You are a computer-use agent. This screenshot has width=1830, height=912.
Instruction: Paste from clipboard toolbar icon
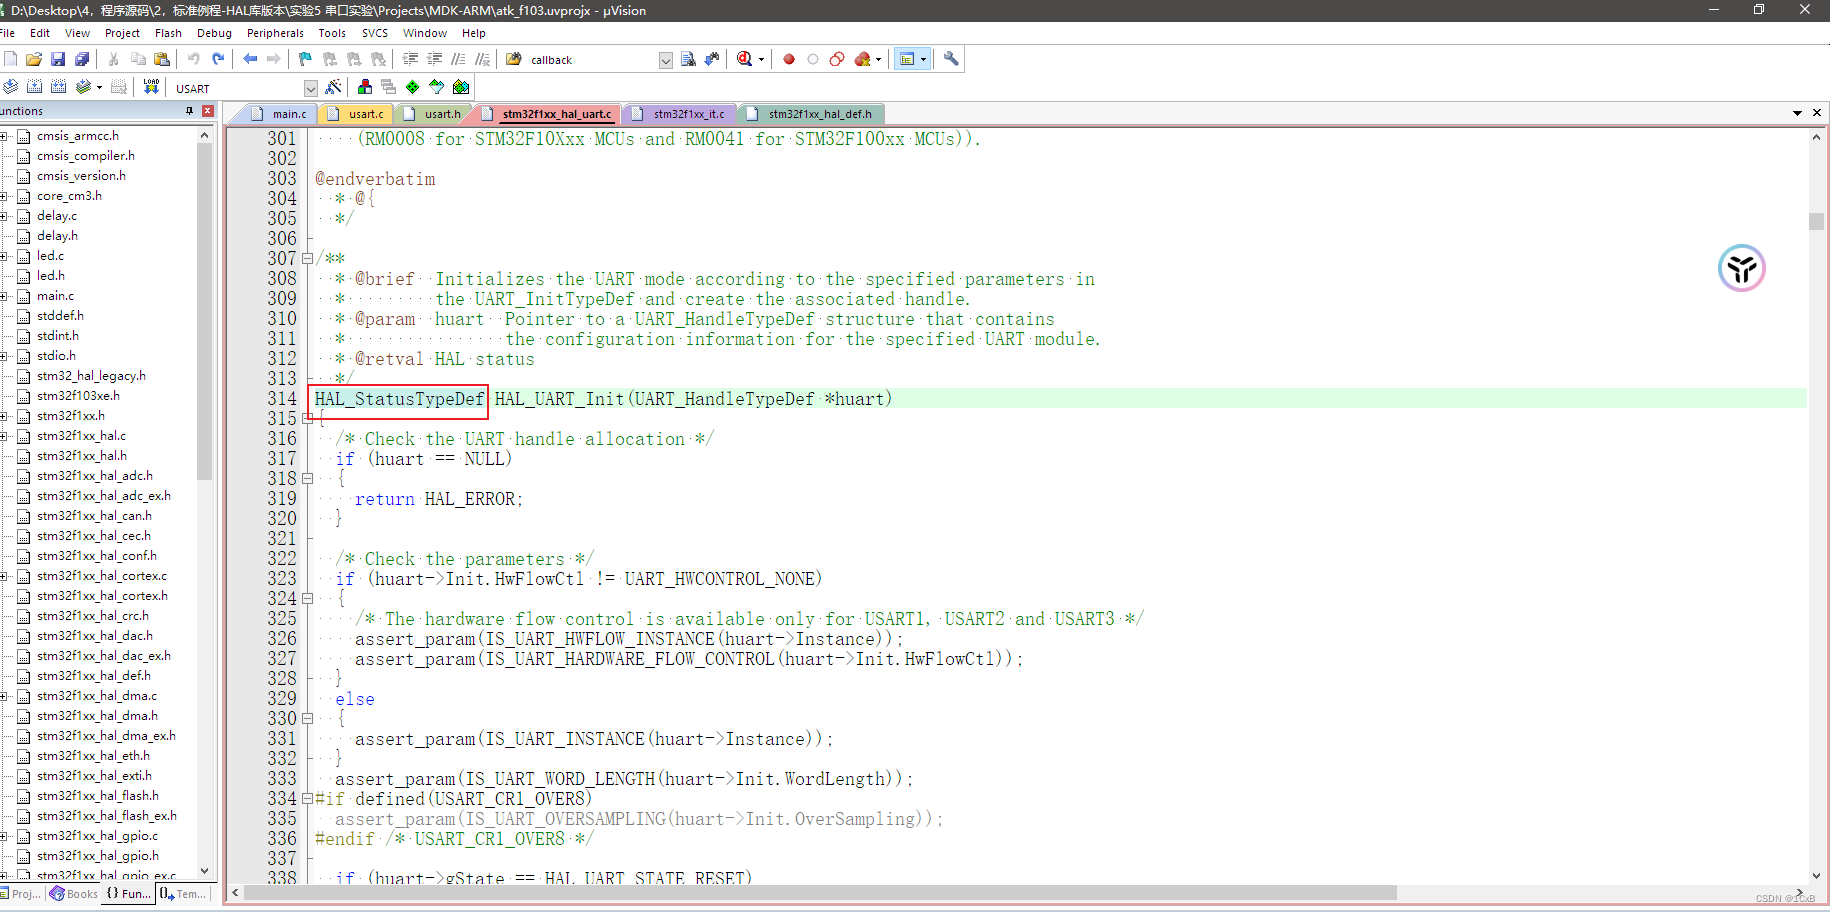tap(162, 59)
